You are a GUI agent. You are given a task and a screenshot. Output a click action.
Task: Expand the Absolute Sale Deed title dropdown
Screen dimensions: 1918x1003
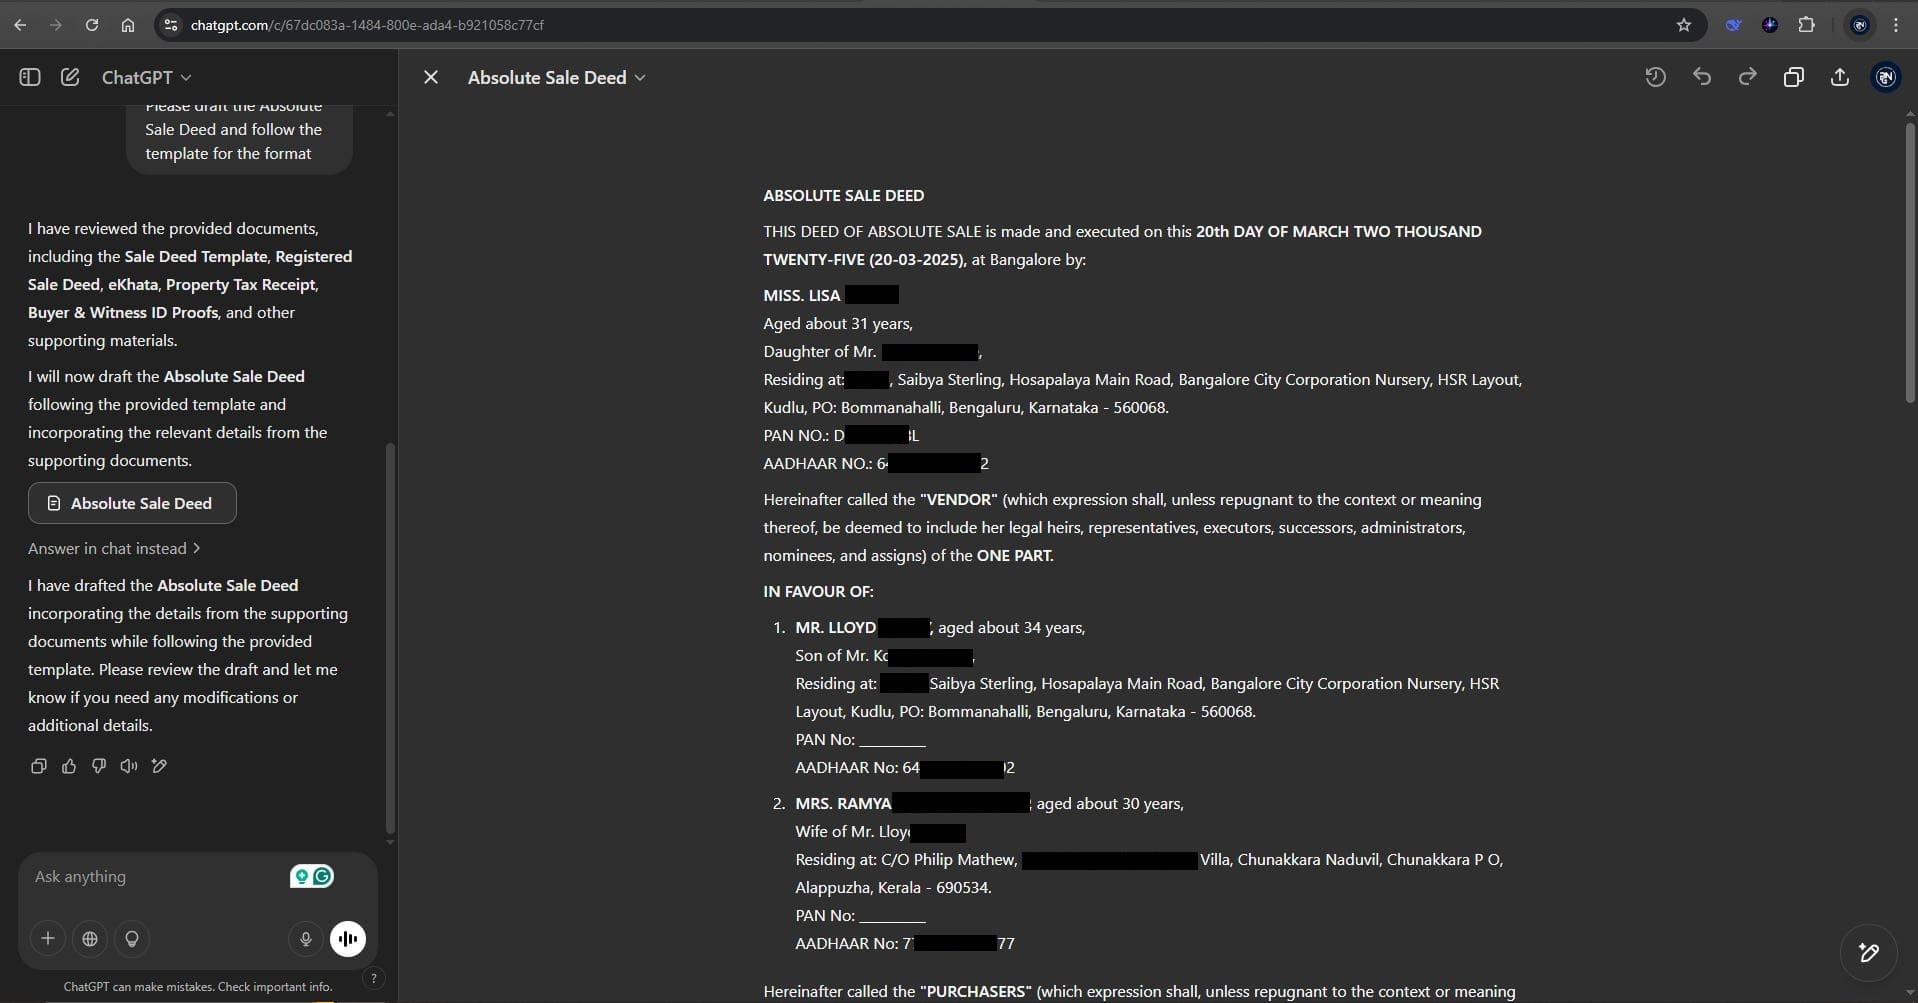(556, 77)
